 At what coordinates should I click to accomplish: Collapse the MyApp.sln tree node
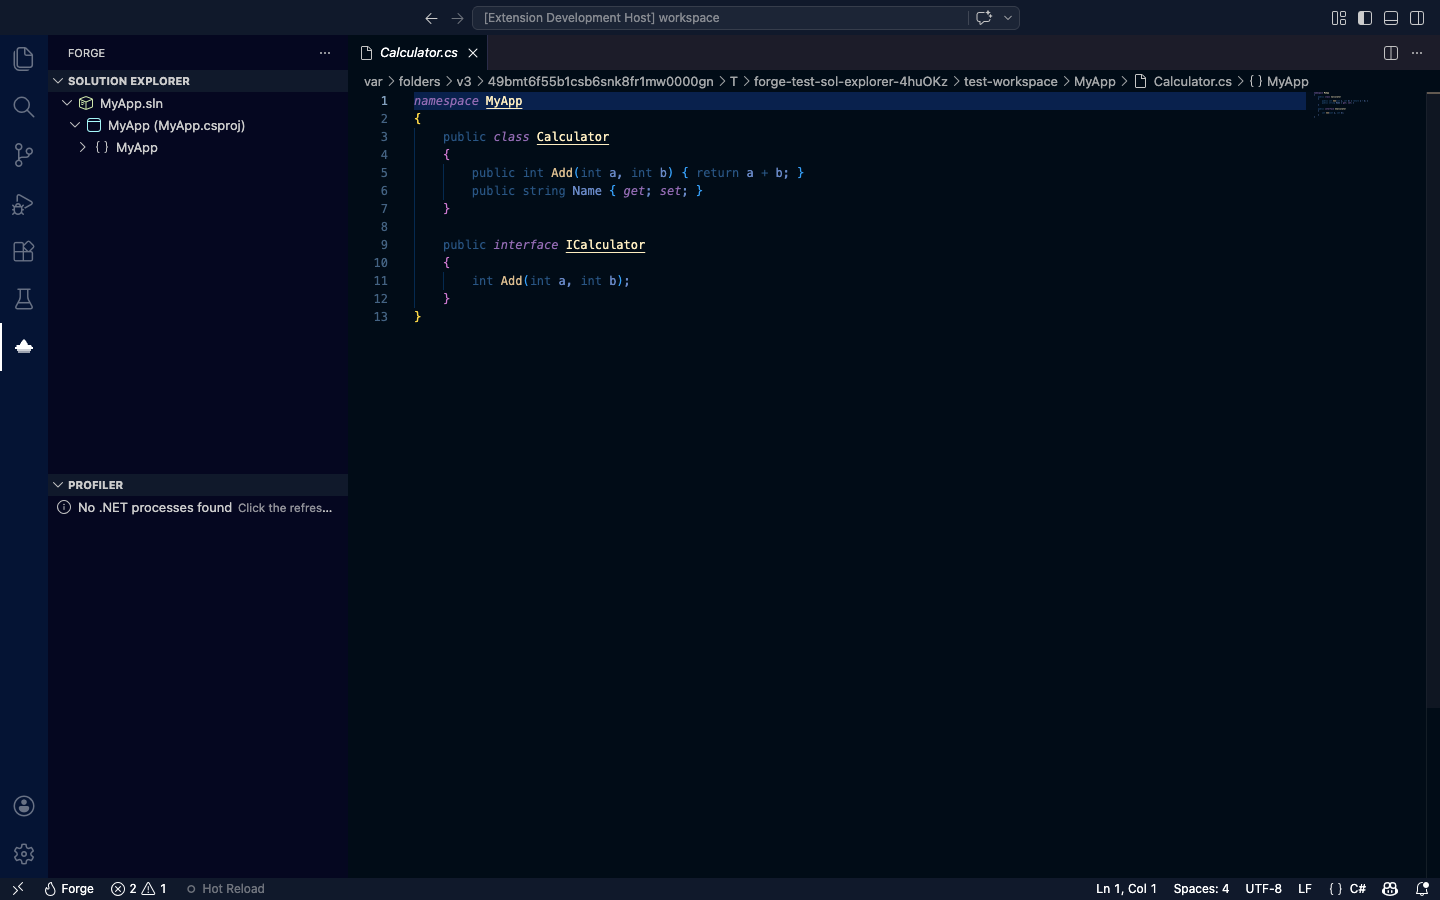[x=67, y=103]
